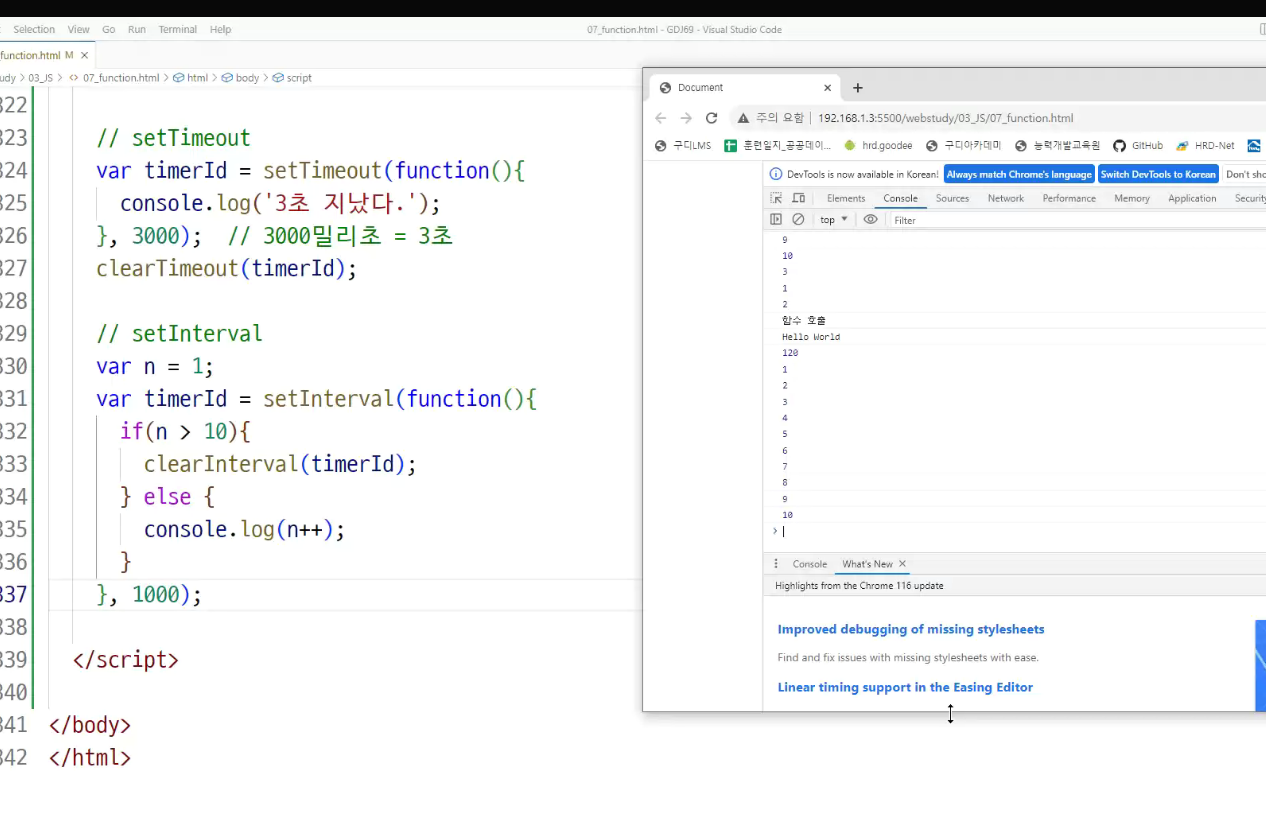Open the Run menu in VS Code
1266x826 pixels.
point(137,30)
